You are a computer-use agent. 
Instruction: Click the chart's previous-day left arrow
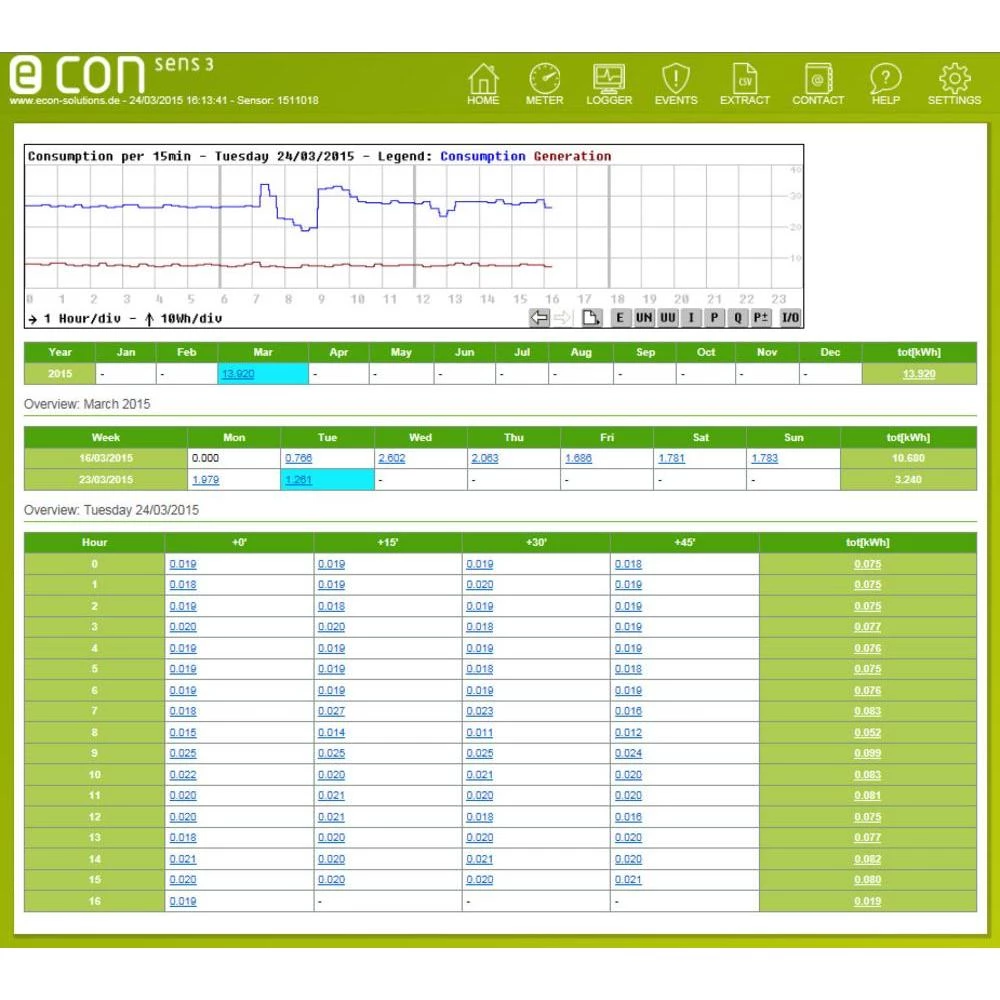point(540,318)
